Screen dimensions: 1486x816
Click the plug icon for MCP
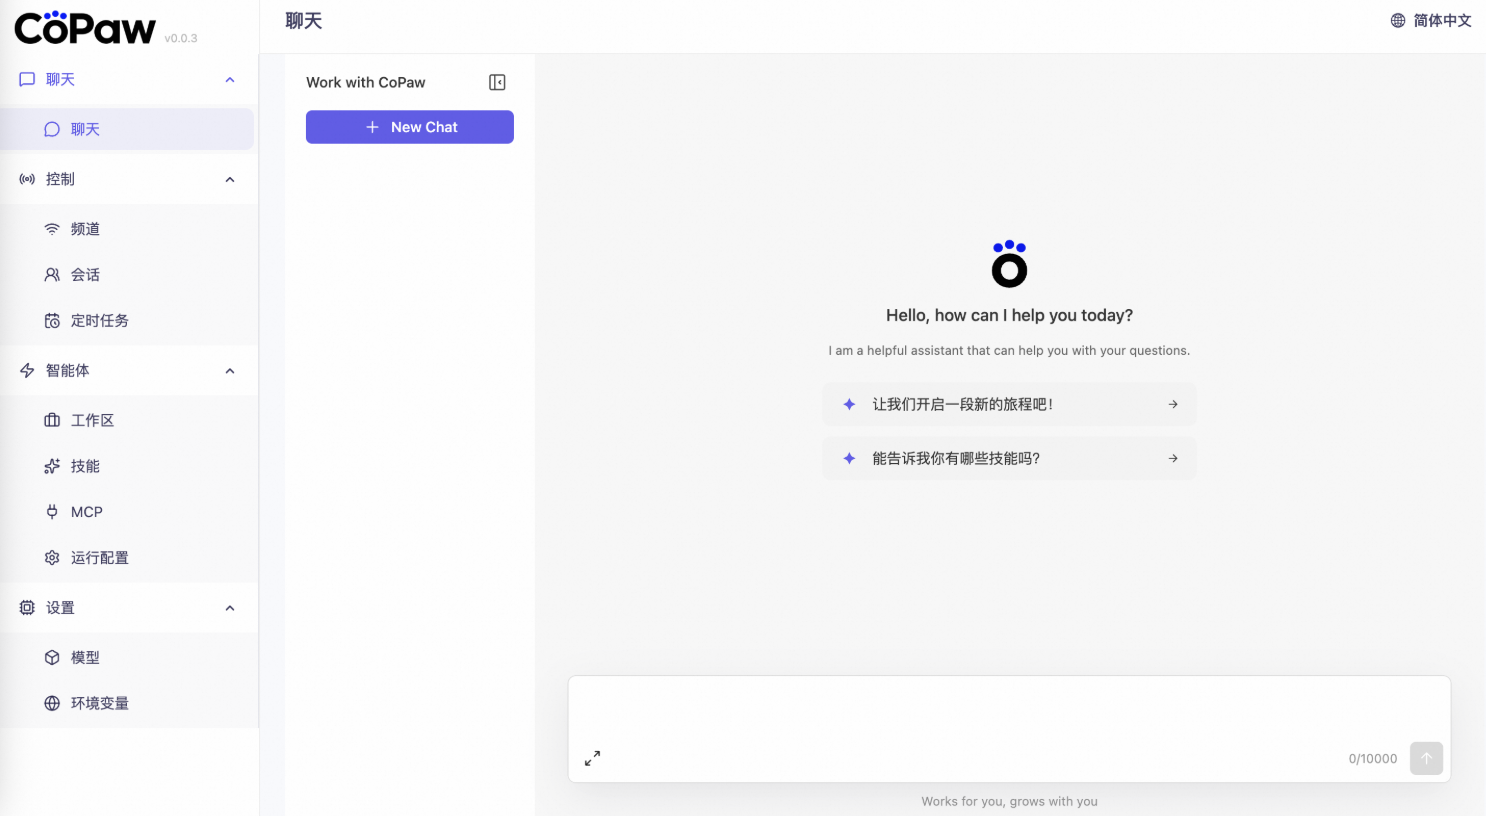tap(52, 511)
